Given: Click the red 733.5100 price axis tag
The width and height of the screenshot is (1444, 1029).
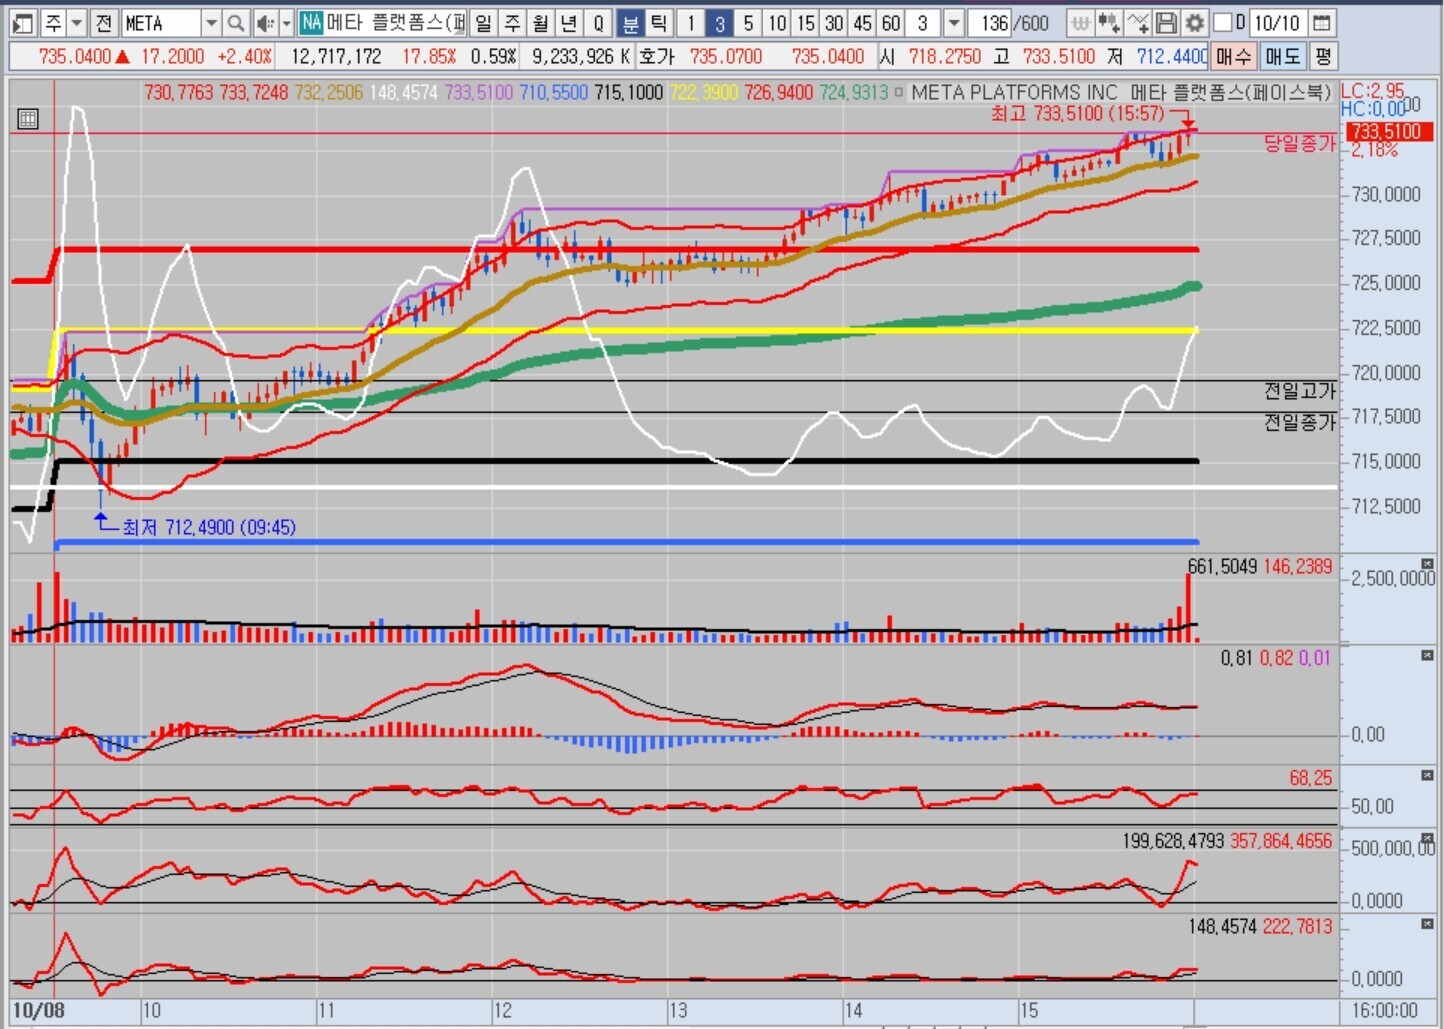Looking at the screenshot, I should [x=1388, y=131].
